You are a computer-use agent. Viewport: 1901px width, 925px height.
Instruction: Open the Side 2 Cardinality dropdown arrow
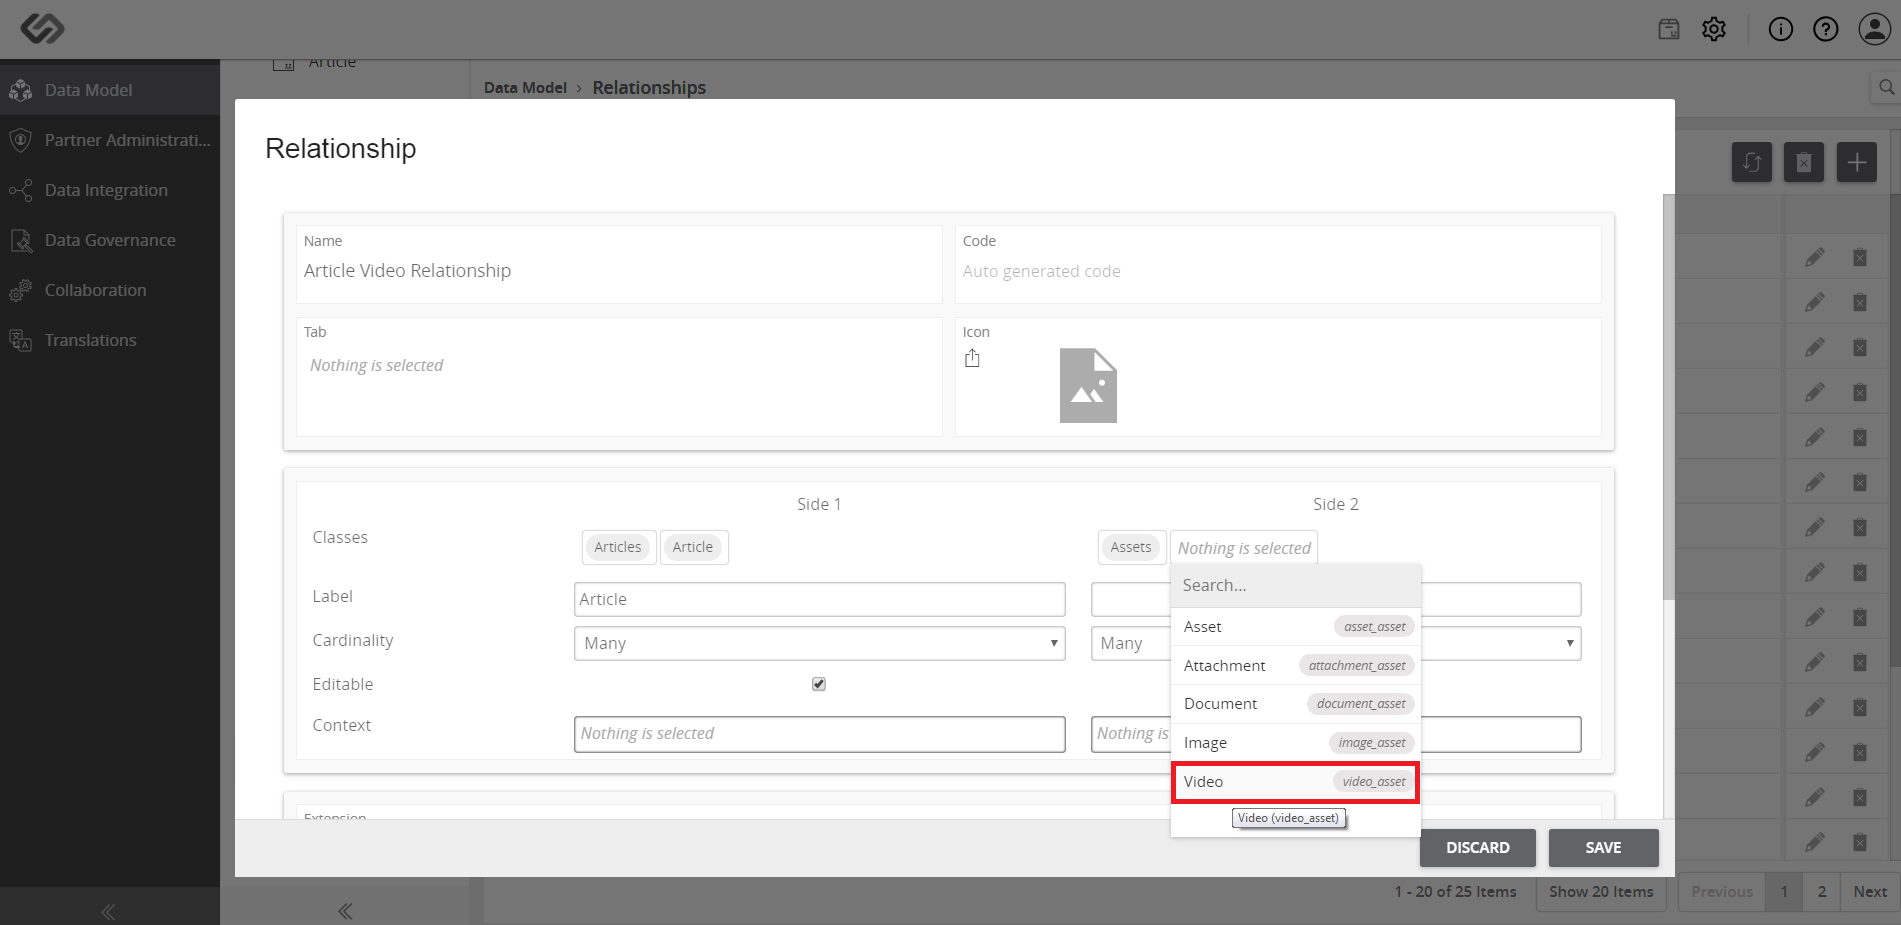point(1570,643)
